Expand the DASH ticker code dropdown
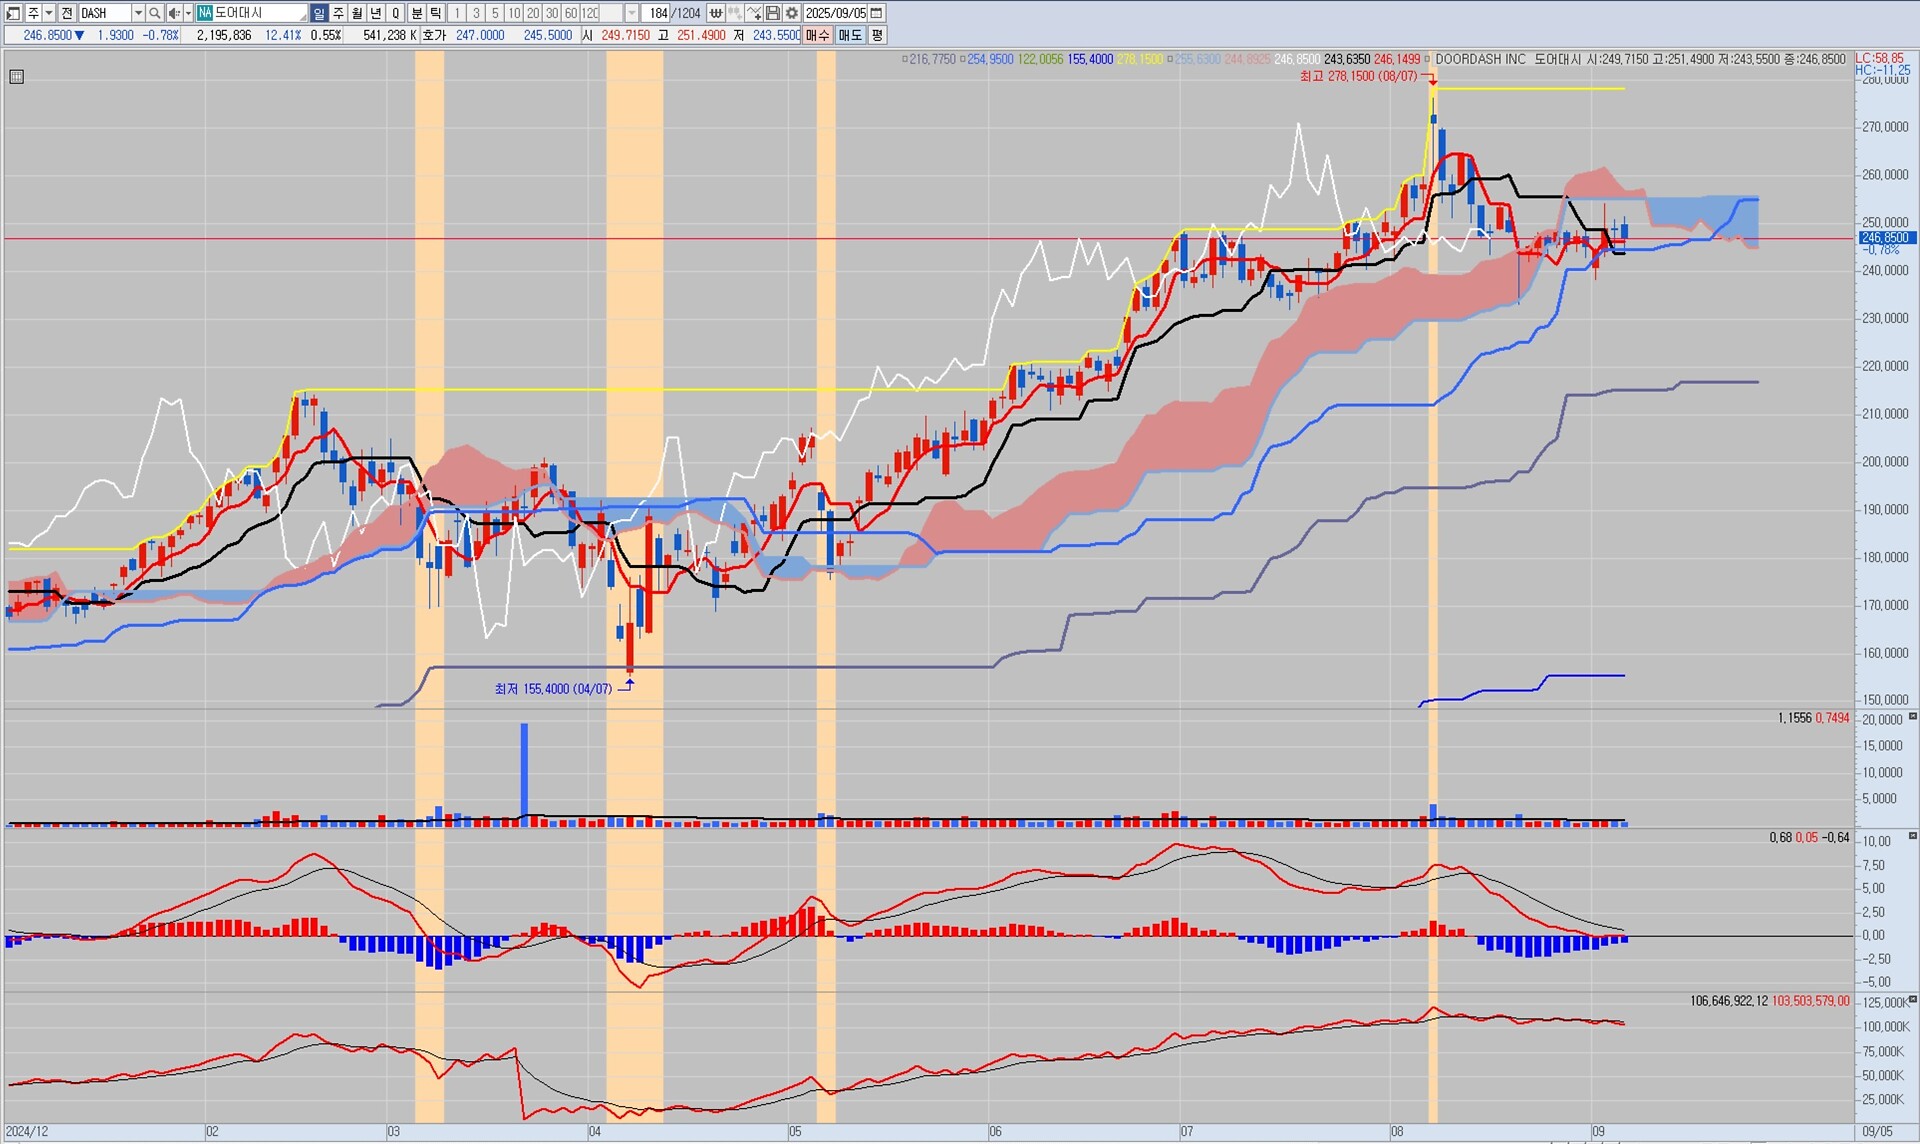The width and height of the screenshot is (1920, 1144). [x=138, y=13]
